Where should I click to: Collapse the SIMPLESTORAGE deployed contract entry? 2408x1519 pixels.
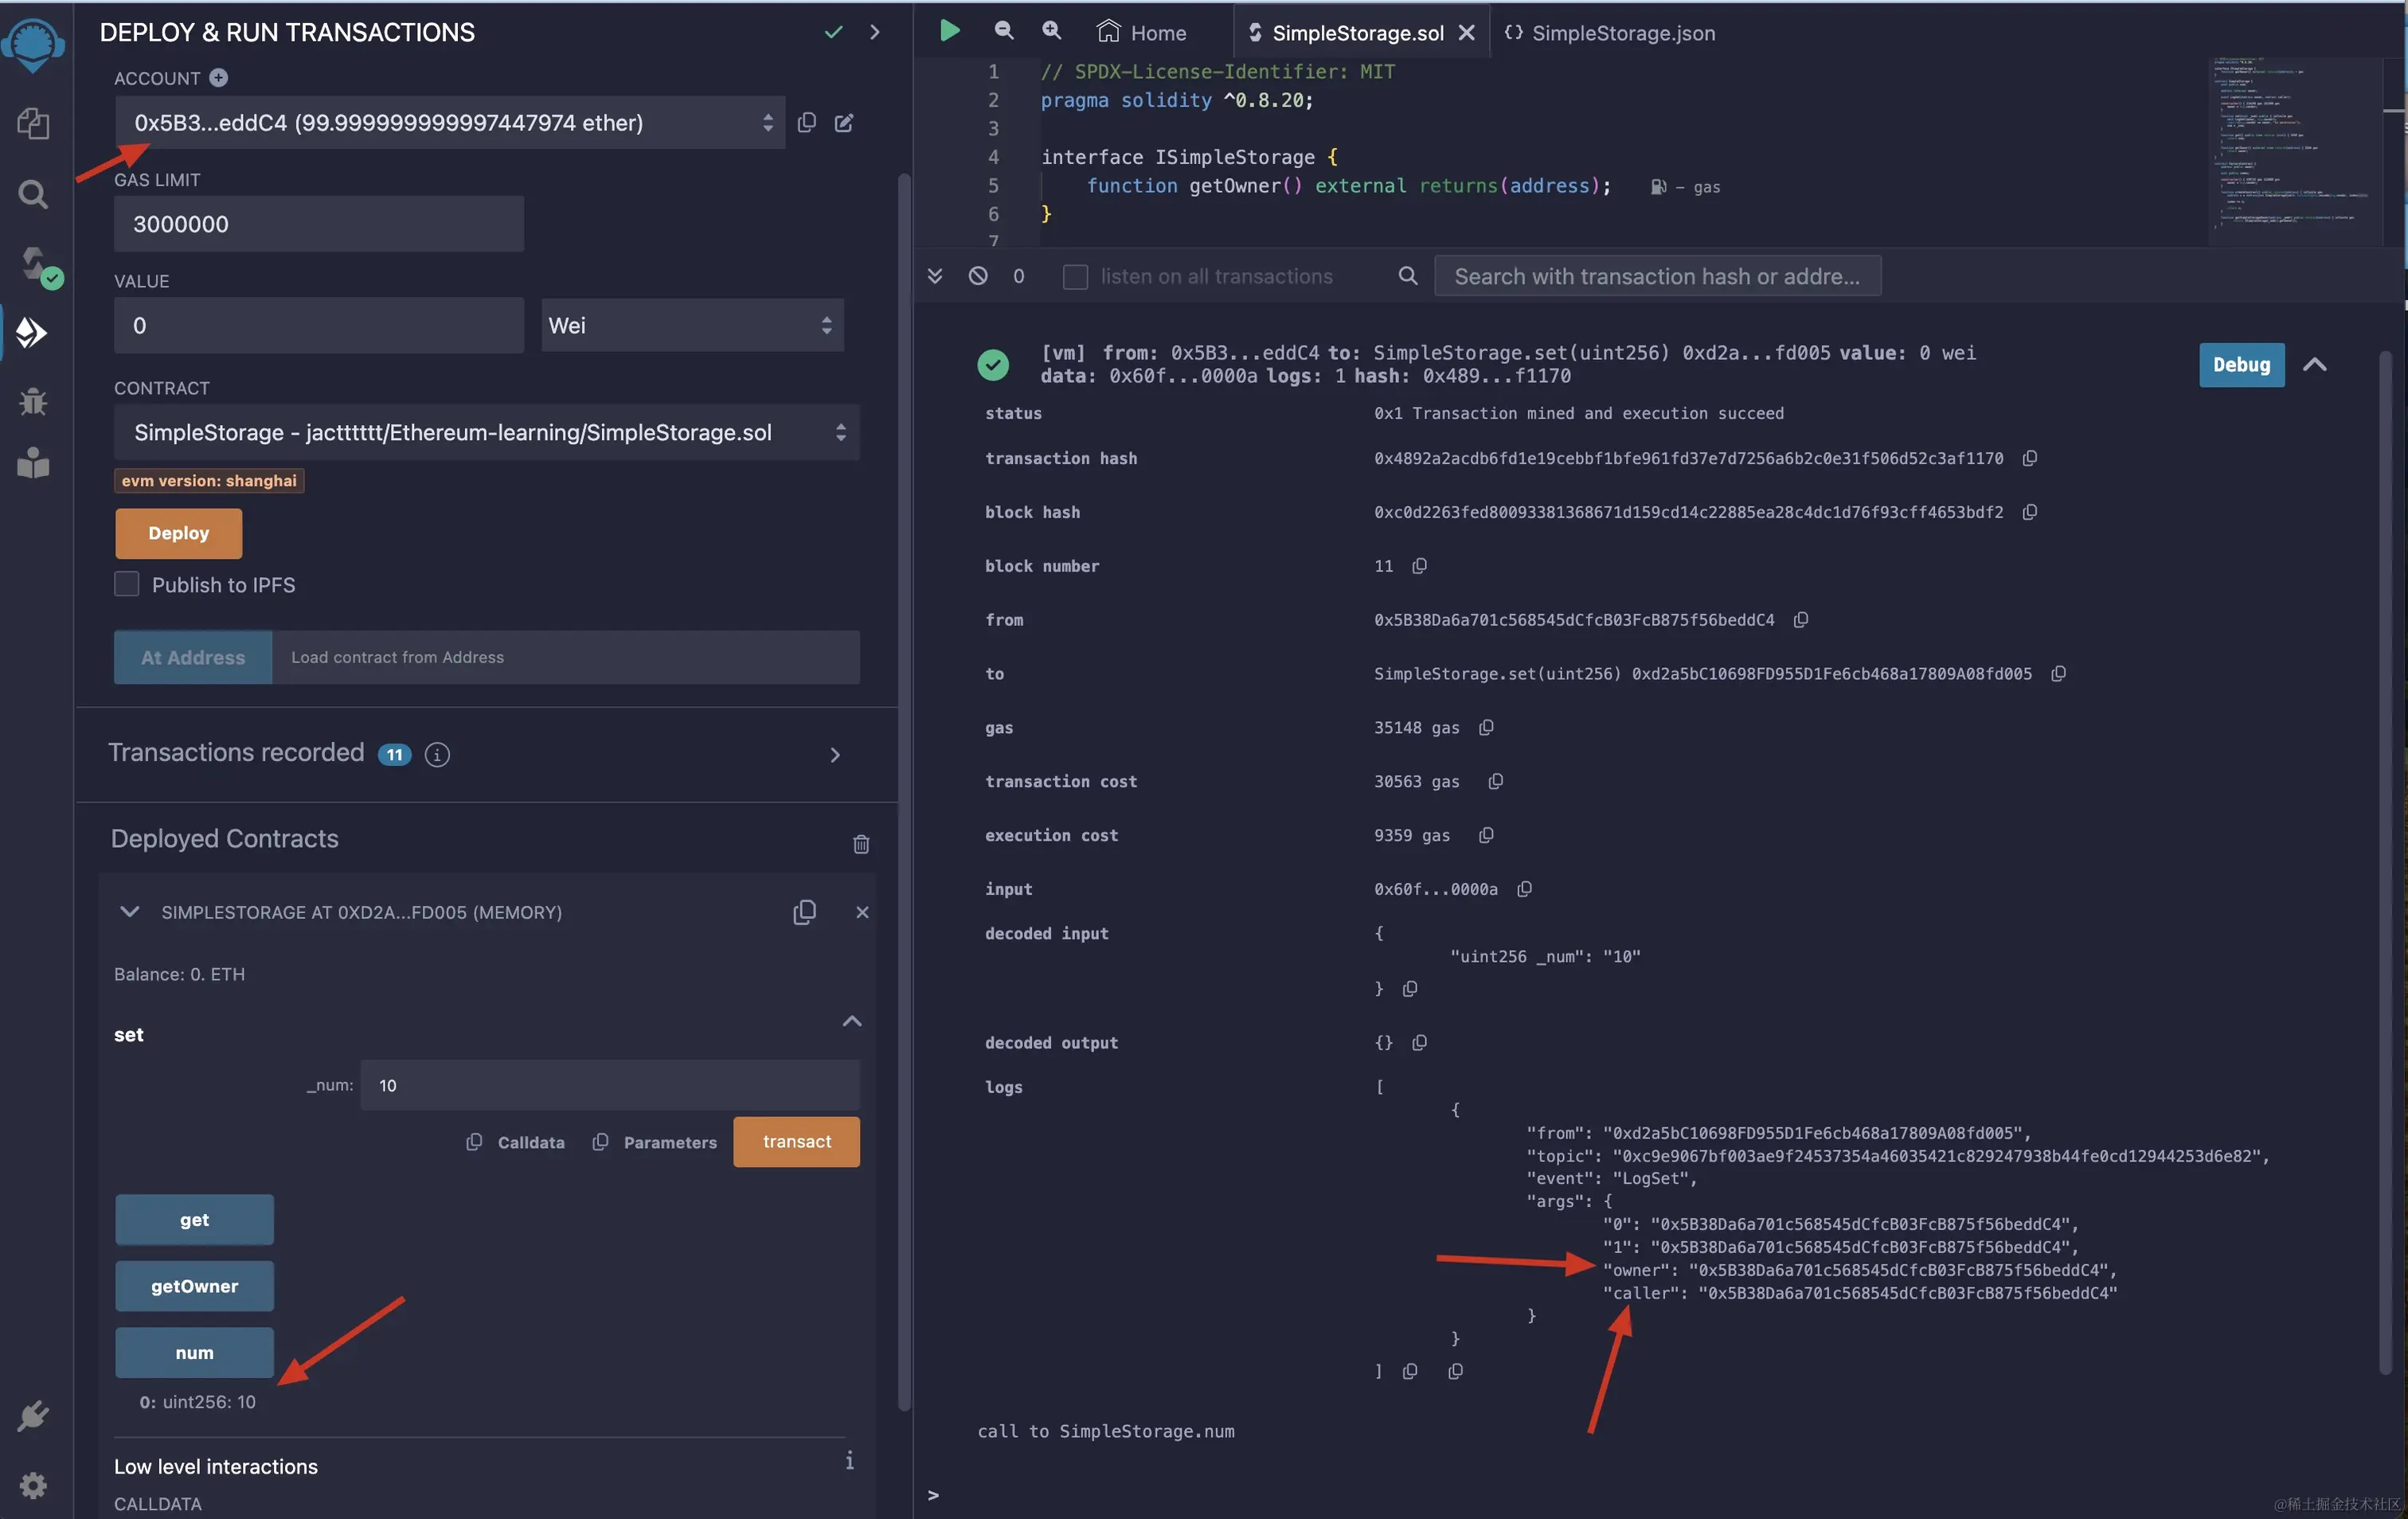[x=129, y=911]
